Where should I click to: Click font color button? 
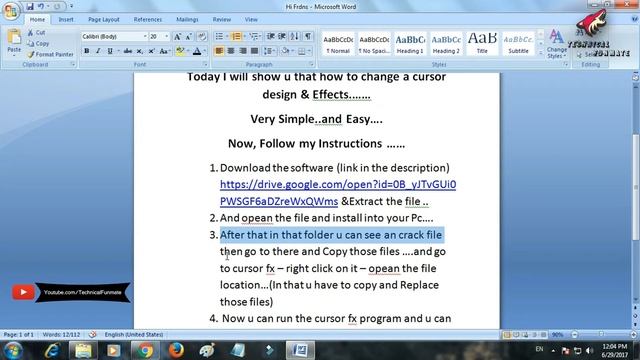[197, 51]
